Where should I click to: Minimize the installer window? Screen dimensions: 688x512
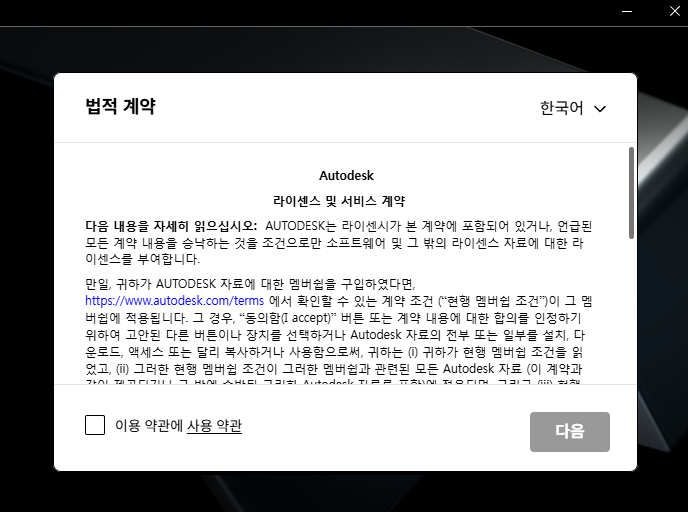627,11
